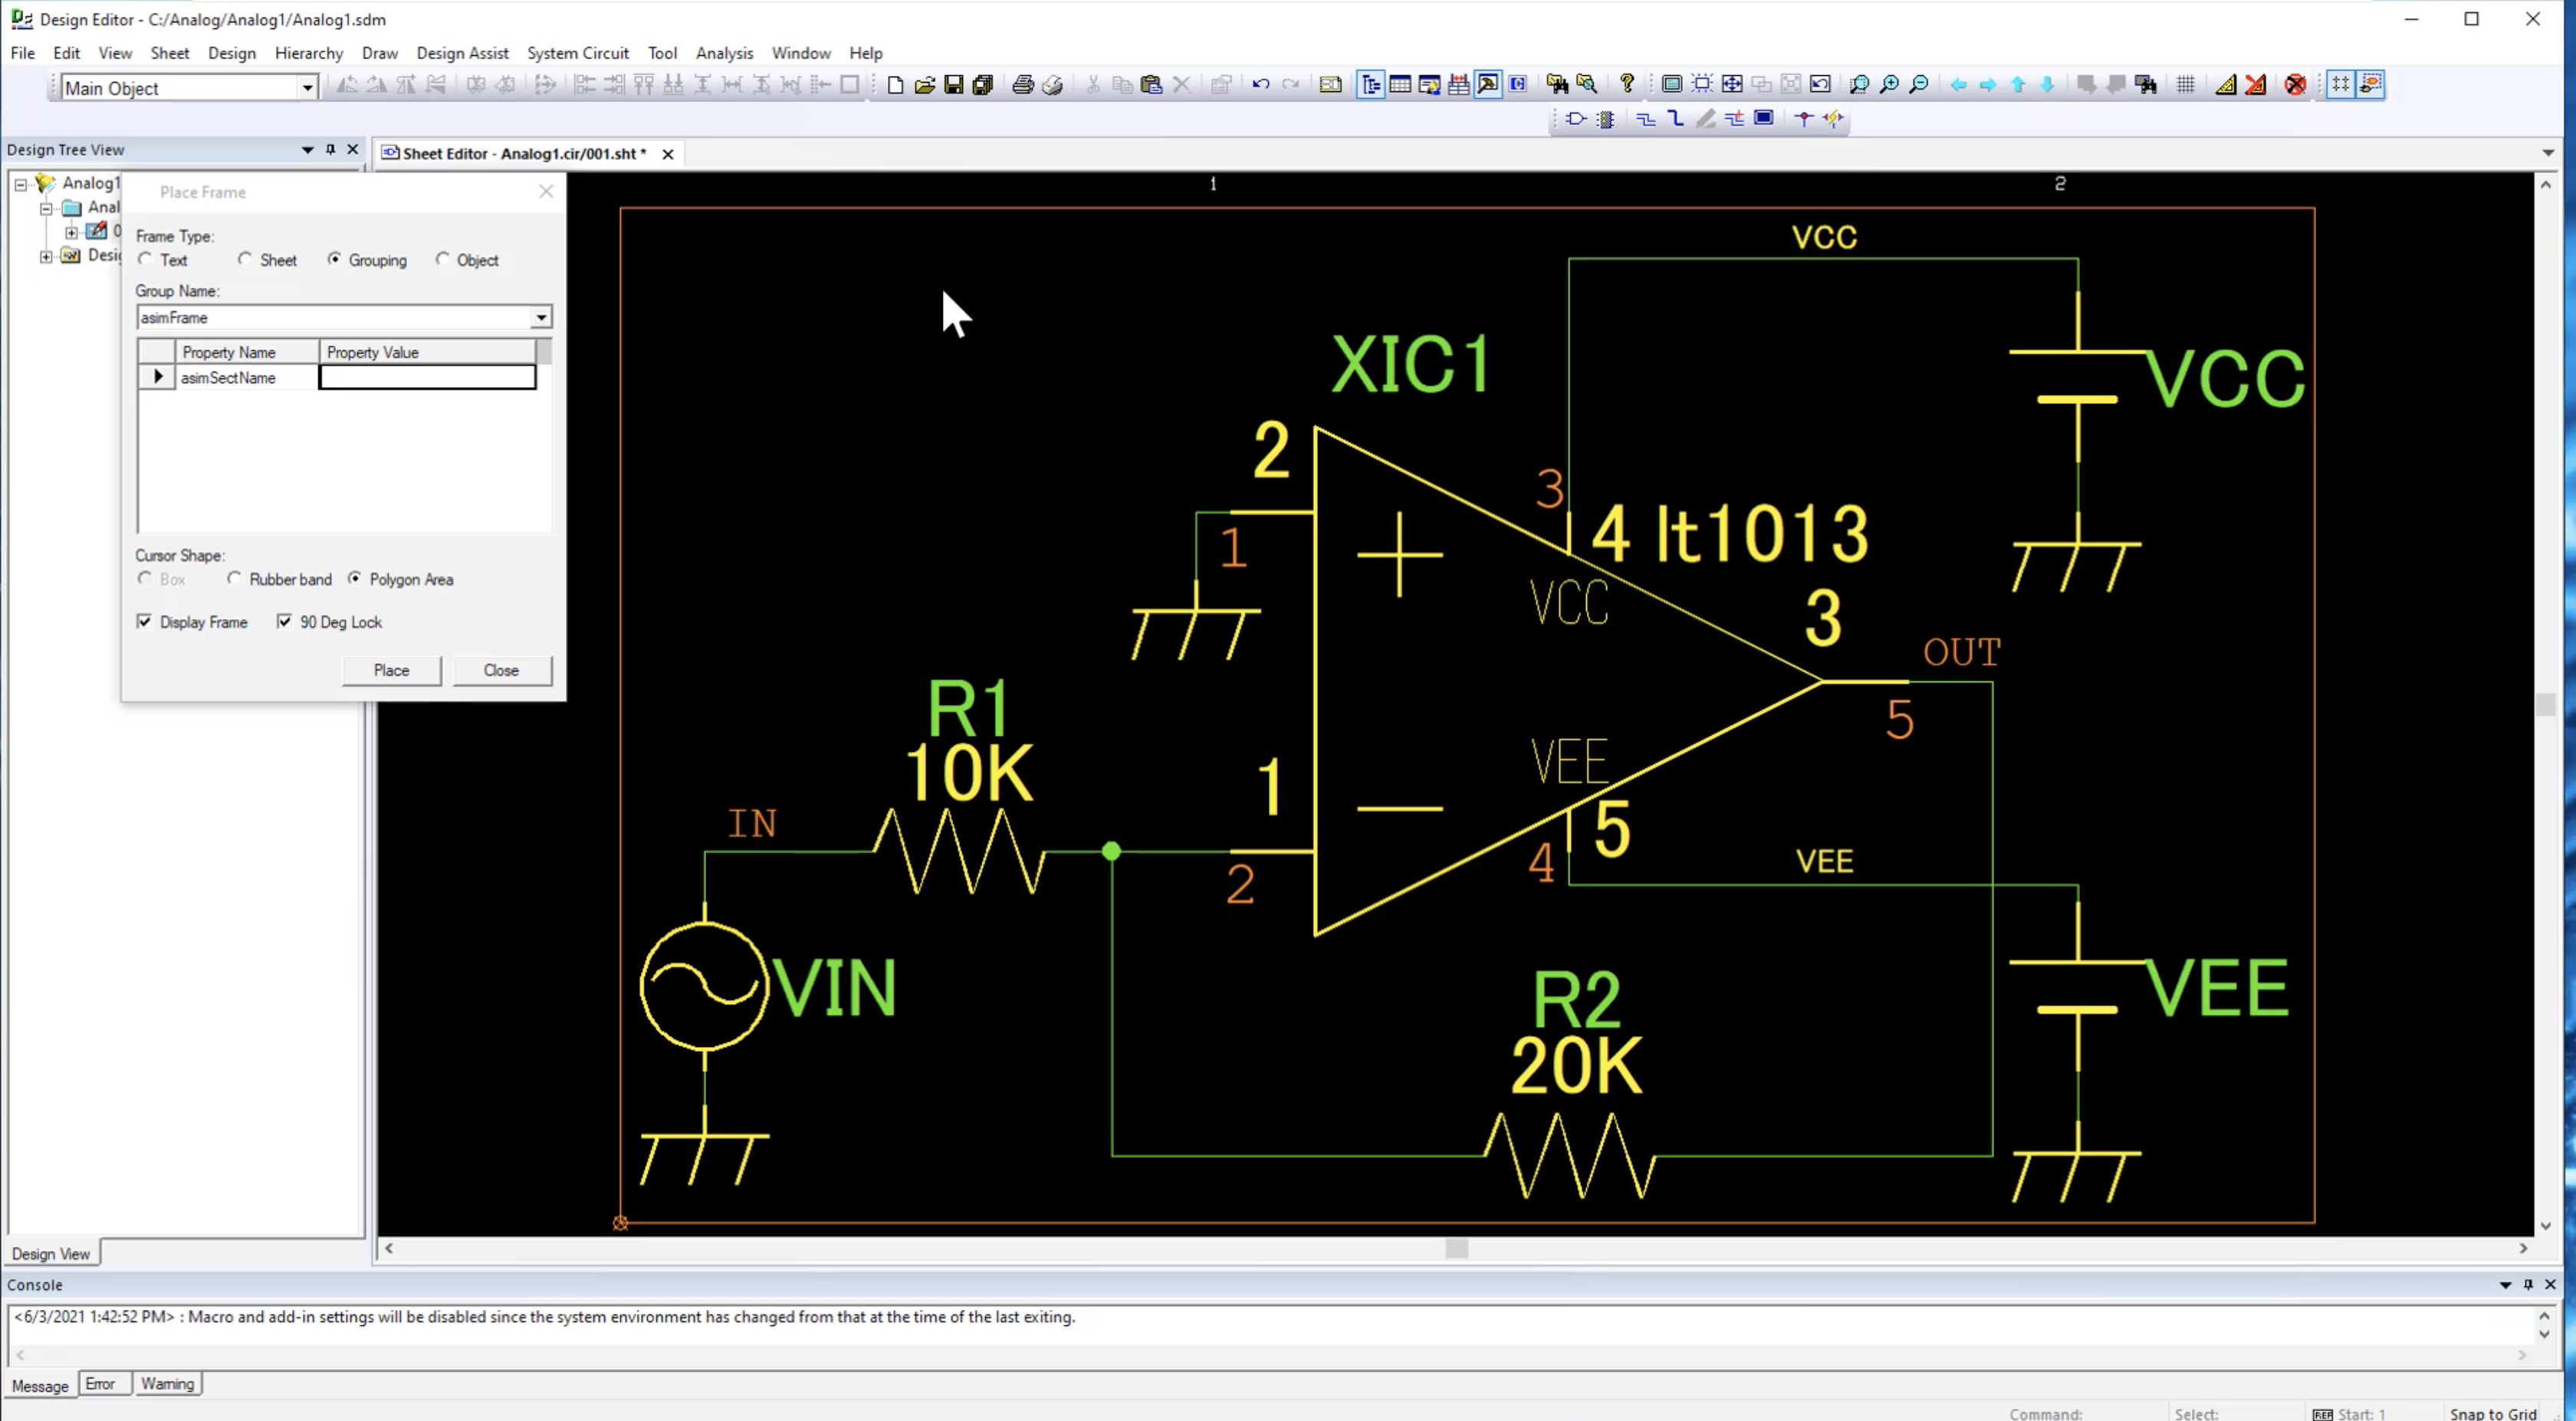Select the Sheet frame type radio
The width and height of the screenshot is (2576, 1421).
(x=245, y=259)
